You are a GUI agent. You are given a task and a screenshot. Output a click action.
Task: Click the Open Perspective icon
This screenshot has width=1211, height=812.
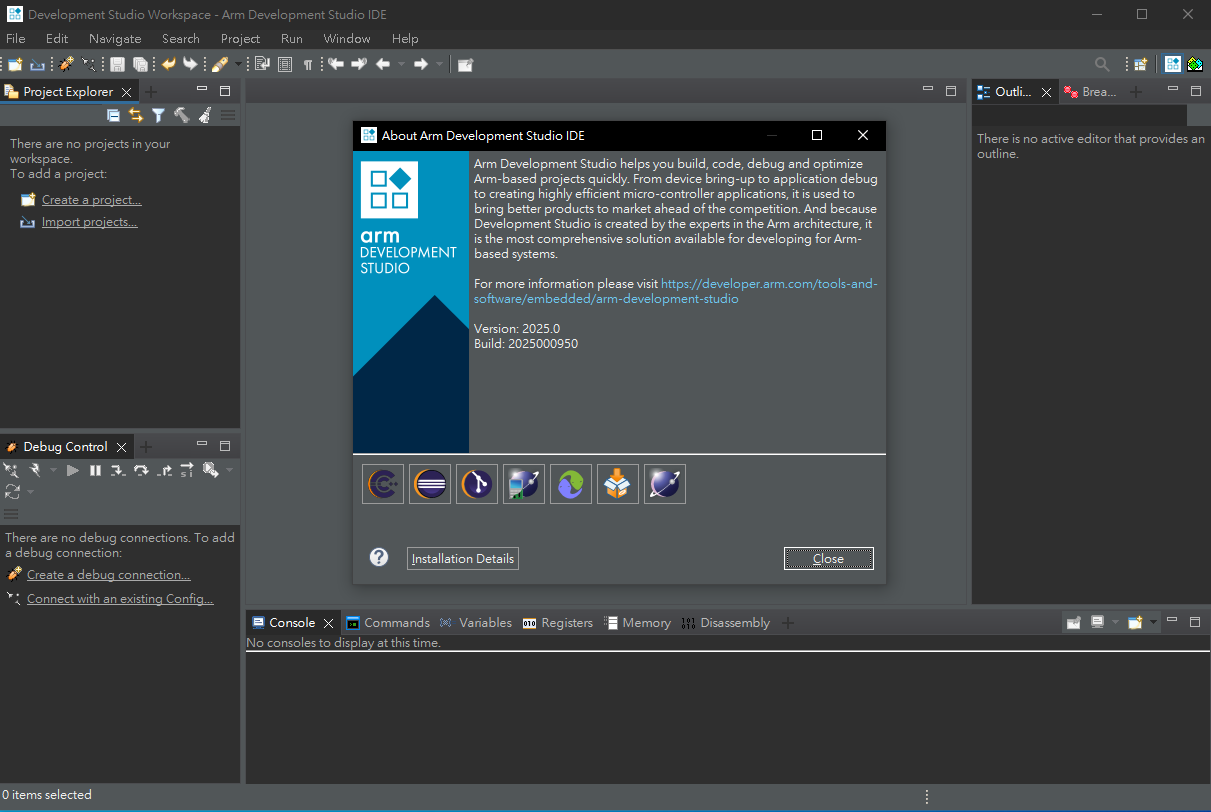pyautogui.click(x=1139, y=64)
